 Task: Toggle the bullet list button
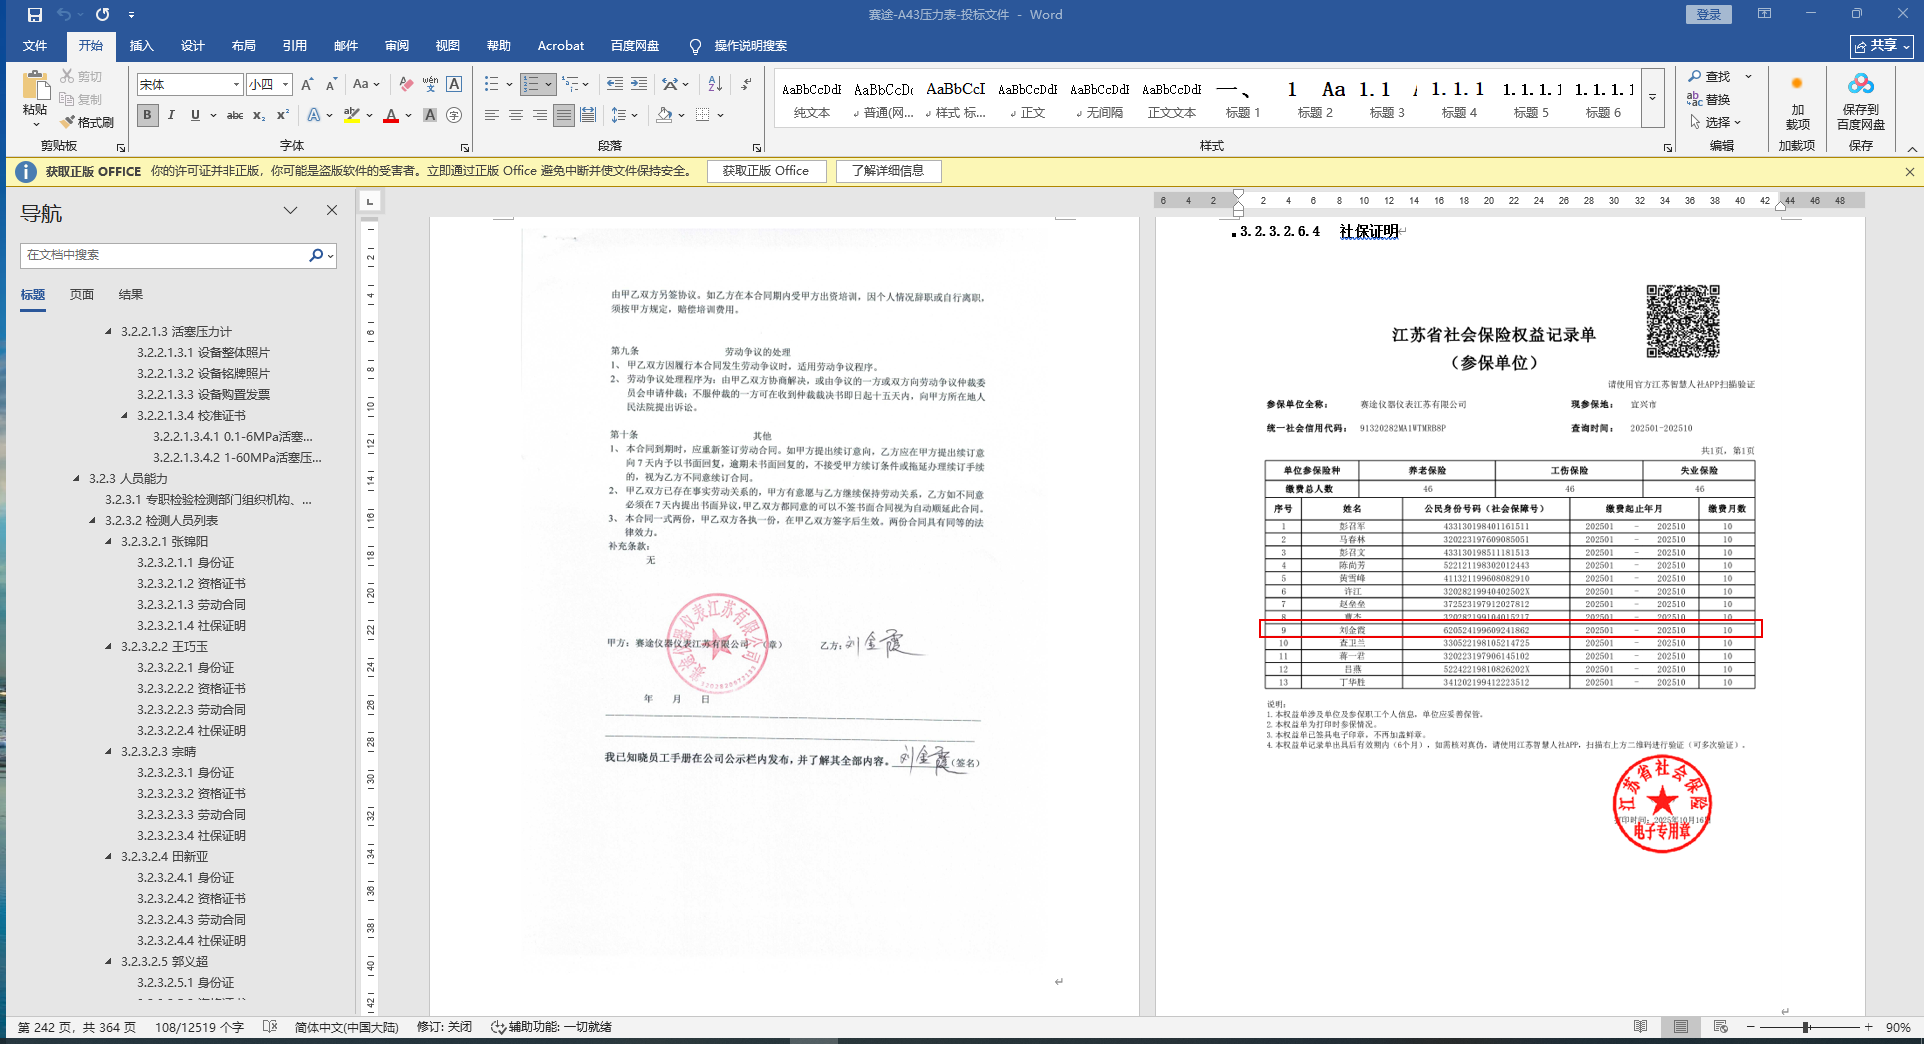tap(491, 84)
